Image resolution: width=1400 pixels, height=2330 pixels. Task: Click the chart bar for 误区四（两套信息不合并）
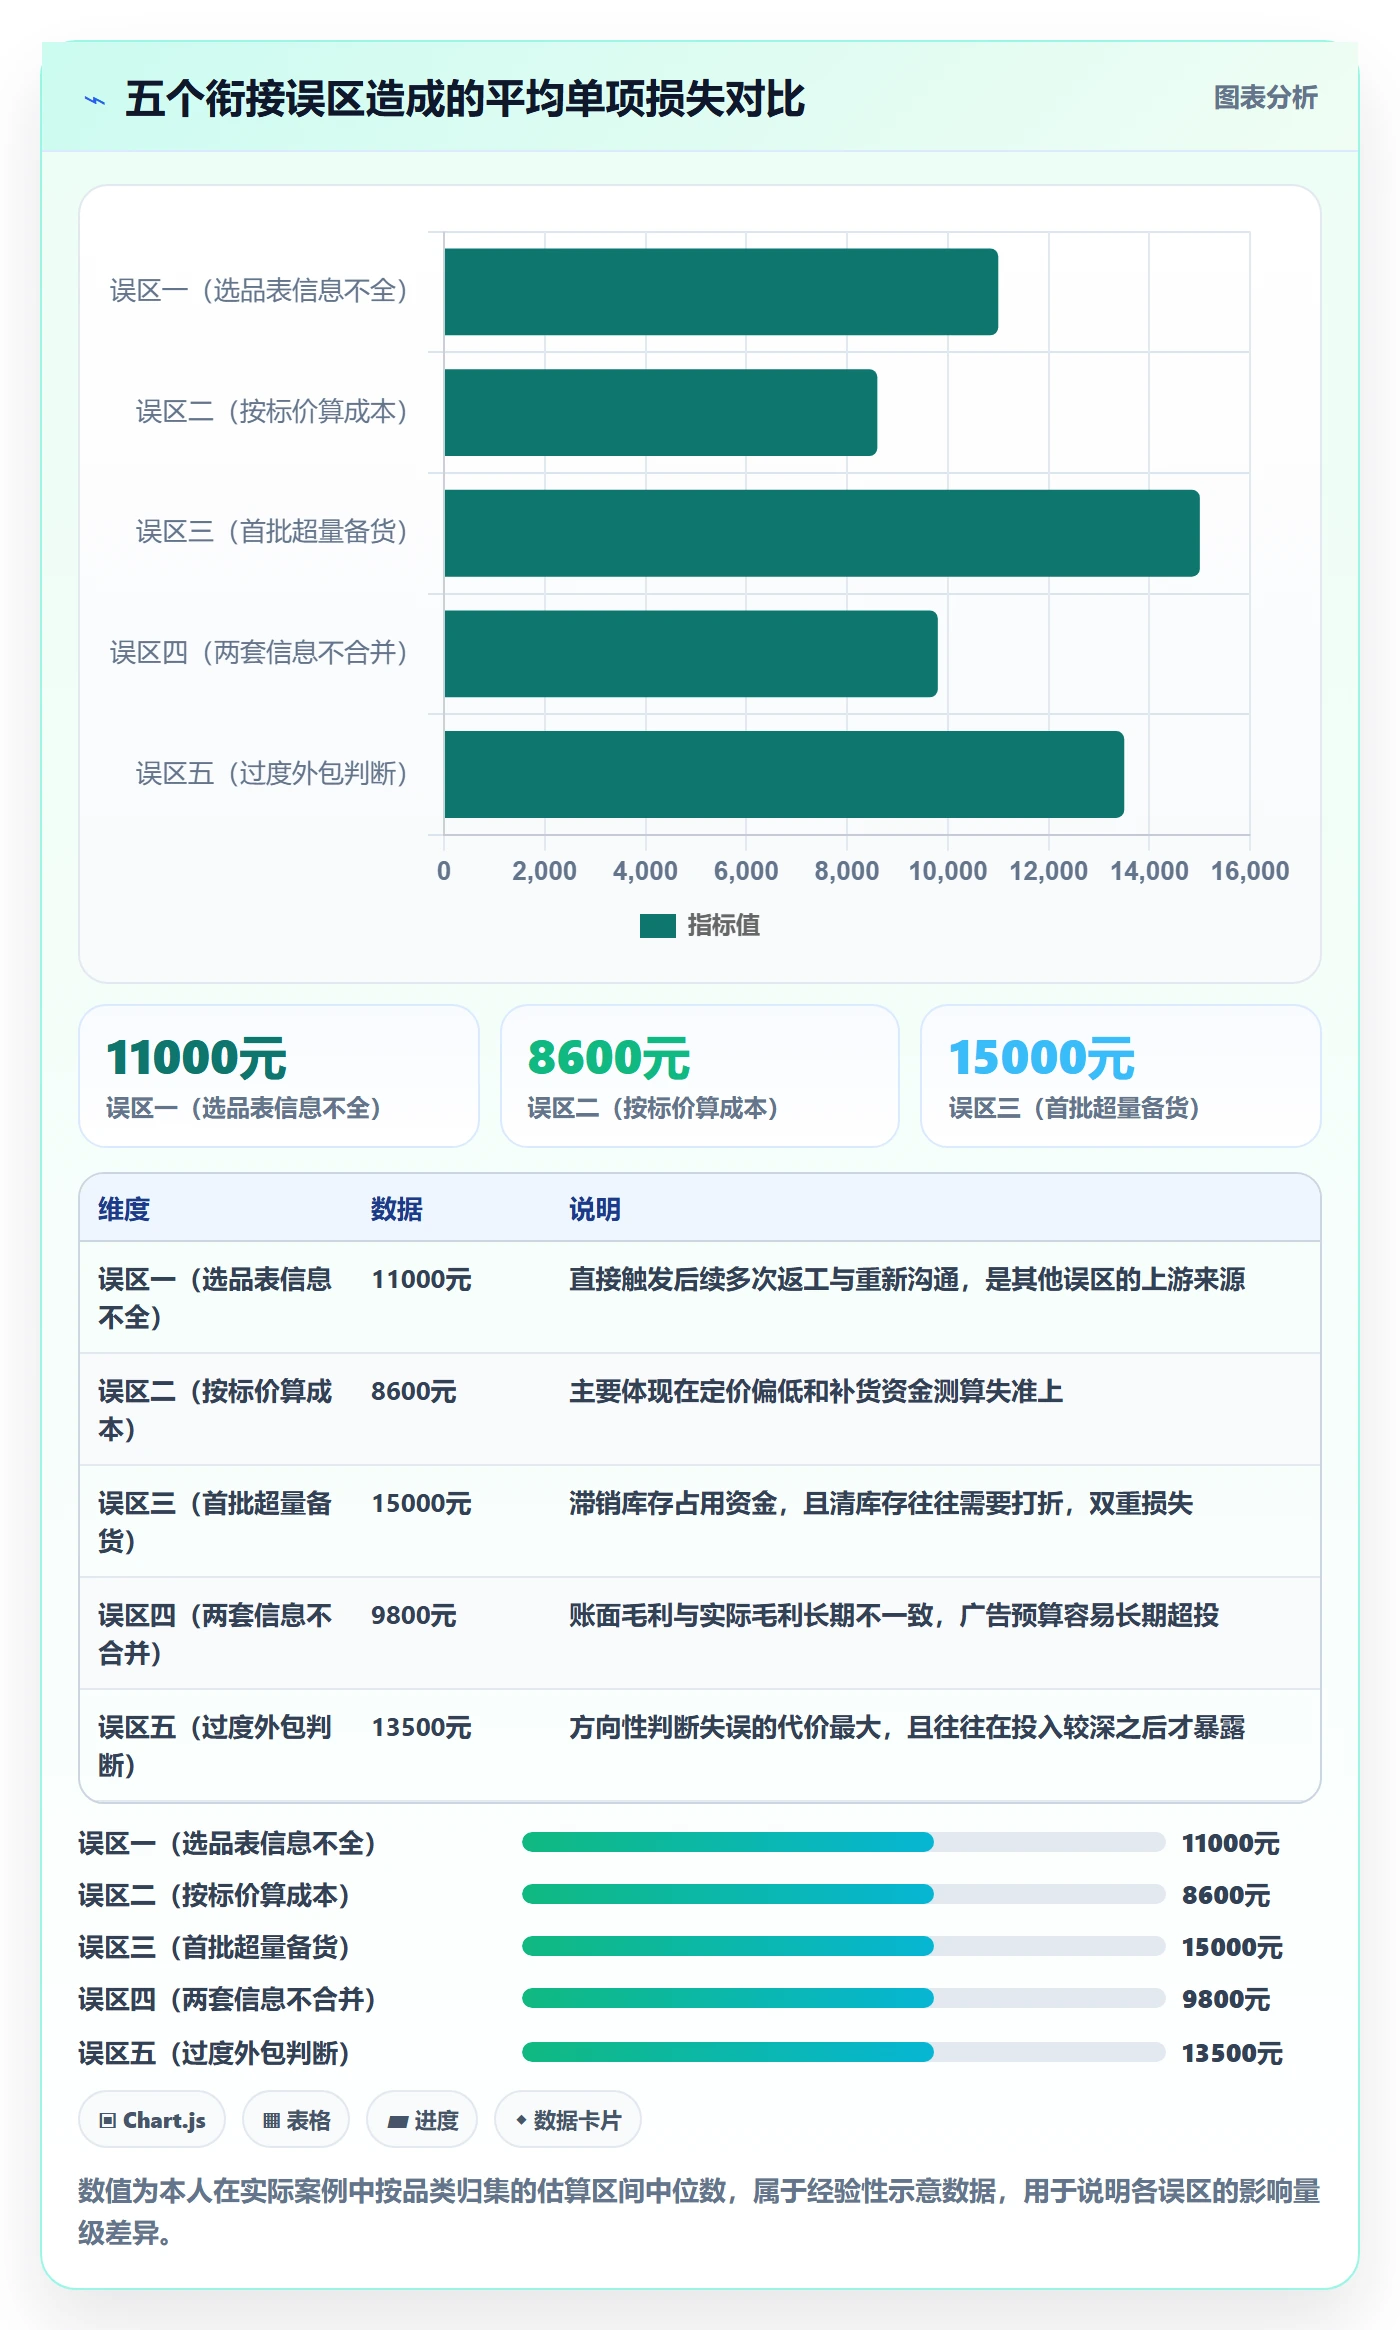[x=691, y=654]
